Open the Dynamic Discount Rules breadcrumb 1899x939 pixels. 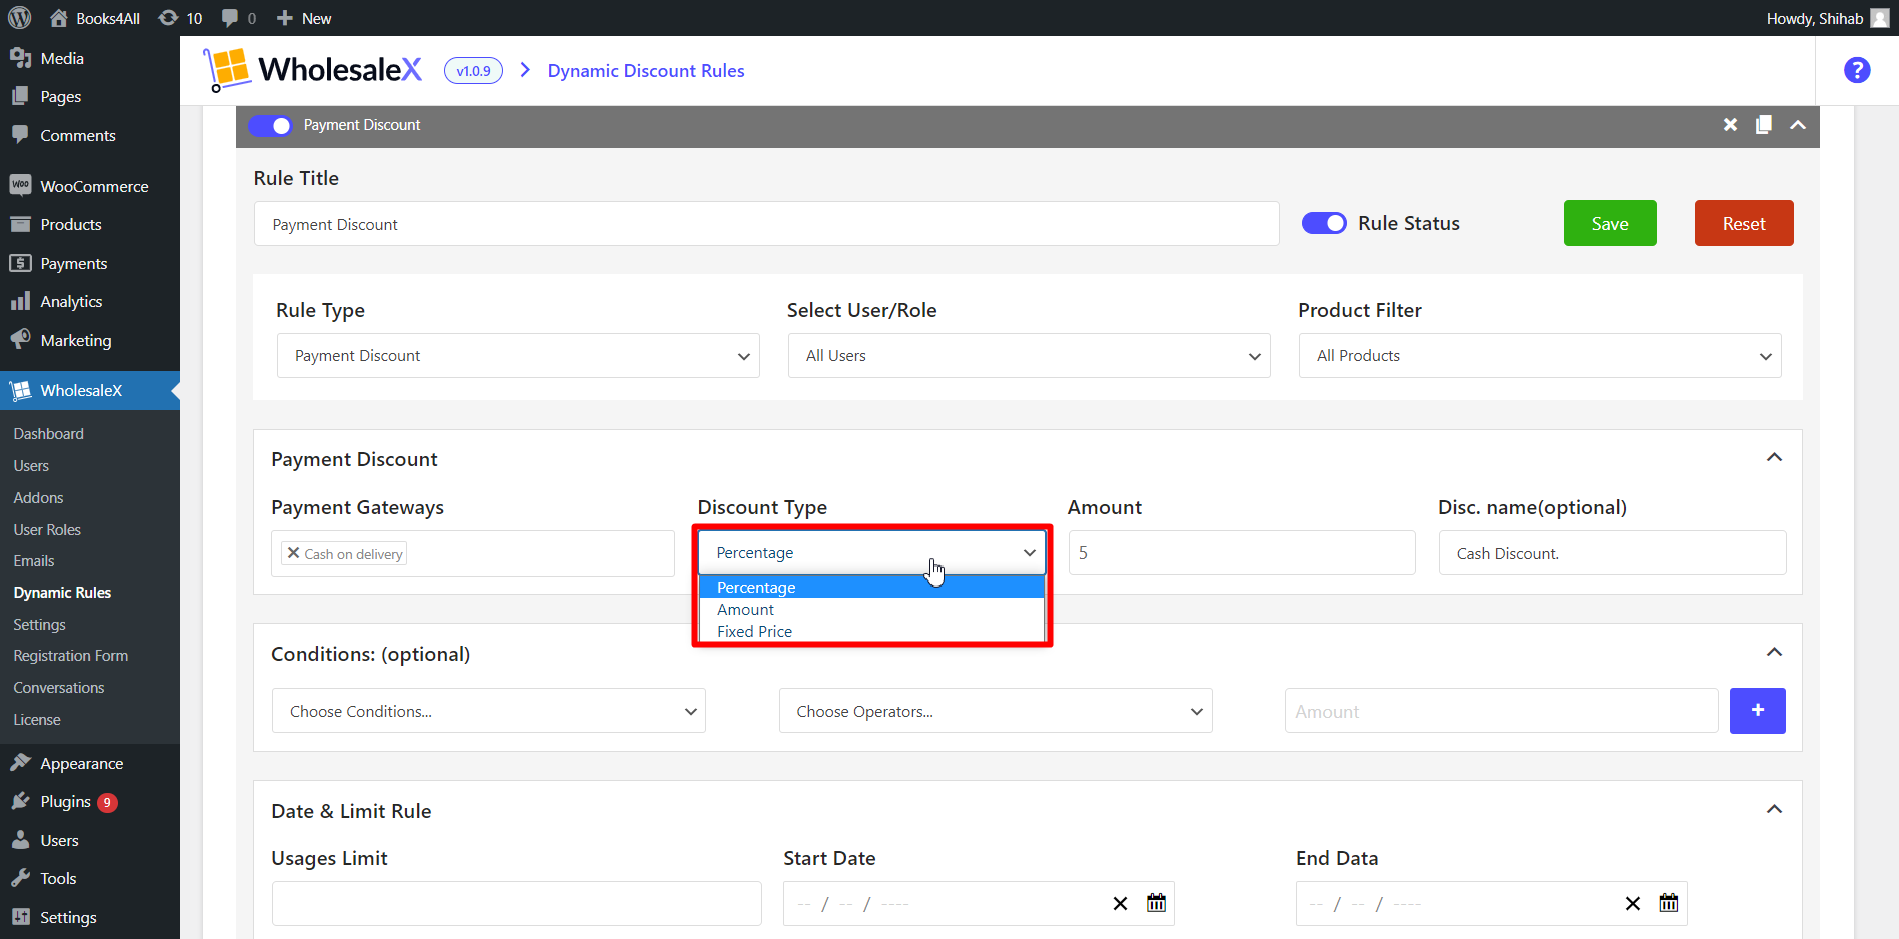coord(646,71)
